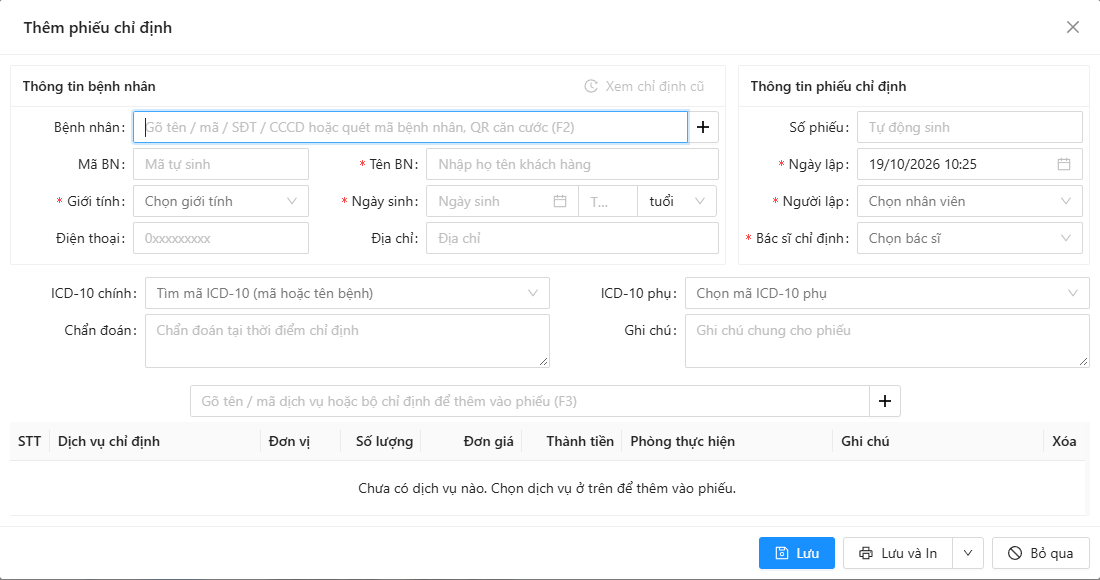Screen dimensions: 1100x580
Task: Click the plus icon to add new patient
Action: coord(703,127)
